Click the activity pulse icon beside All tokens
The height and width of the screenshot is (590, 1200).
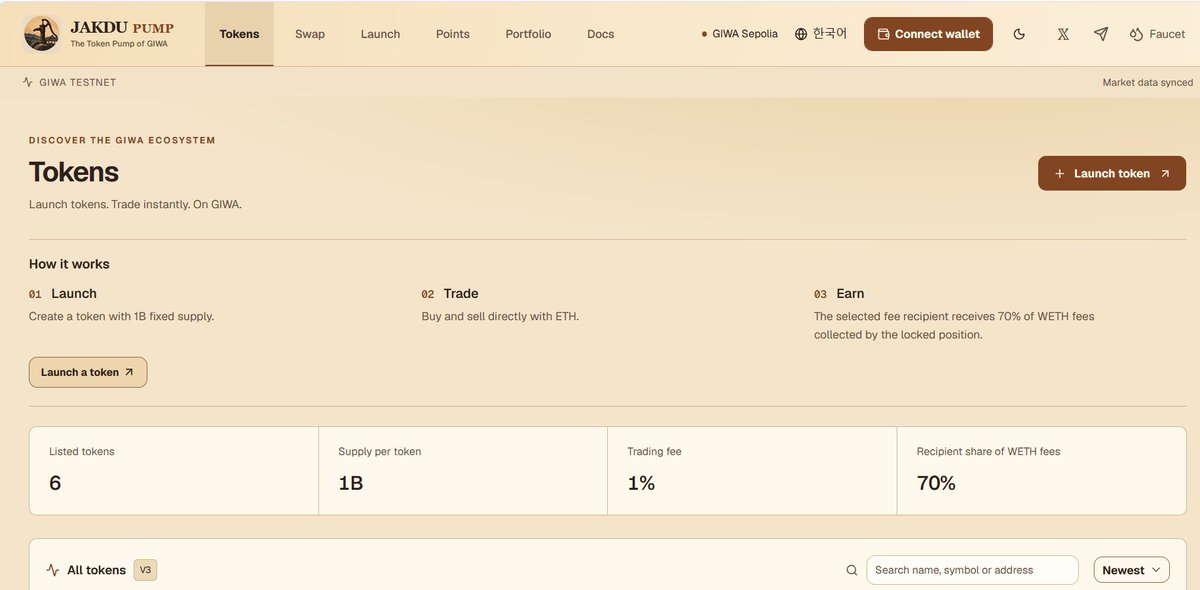pos(53,570)
